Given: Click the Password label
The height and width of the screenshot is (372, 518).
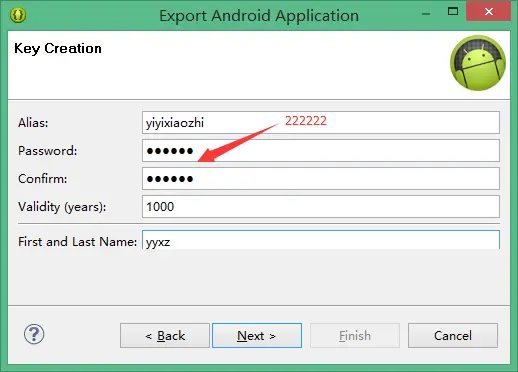Looking at the screenshot, I should pyautogui.click(x=47, y=151).
